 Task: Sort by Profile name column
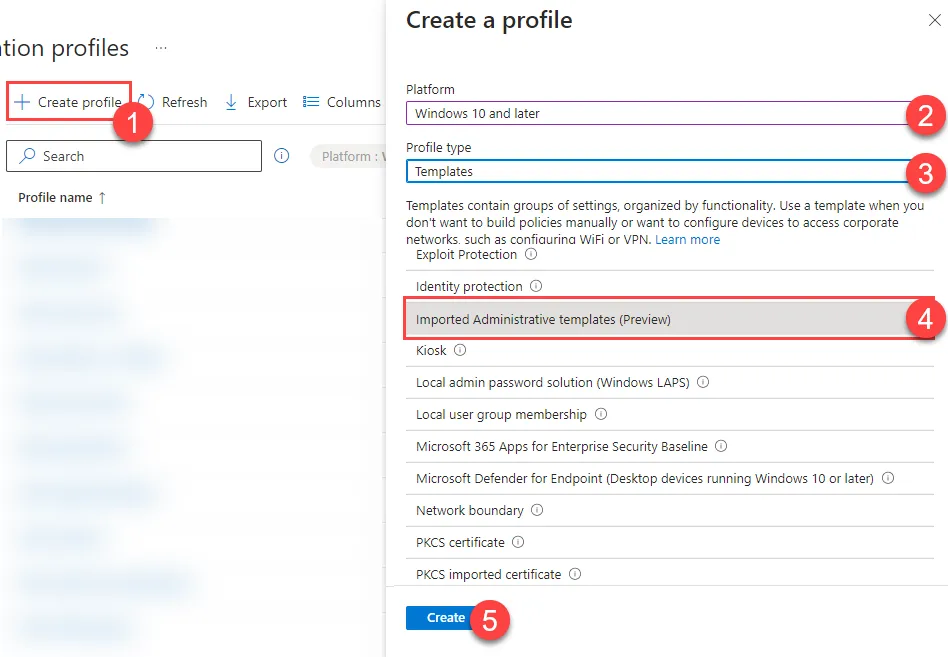(x=55, y=198)
